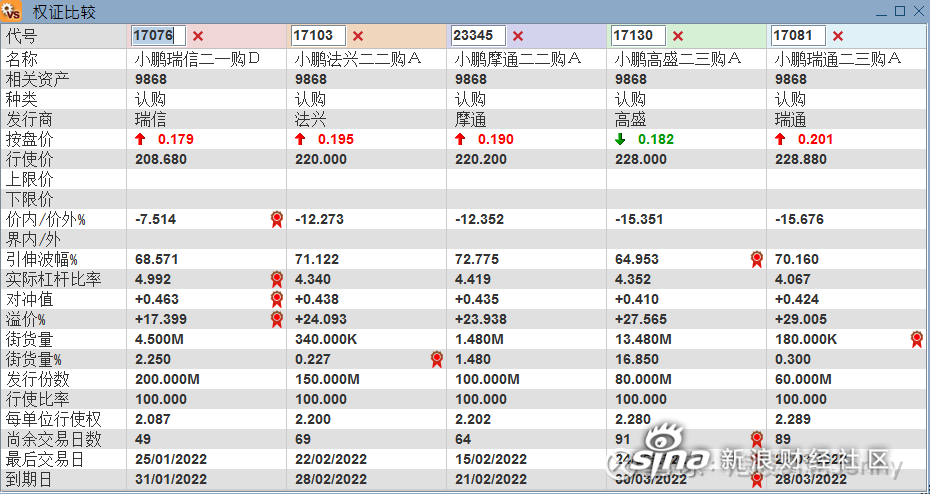Click last trading date 15/02/2022

tap(491, 460)
